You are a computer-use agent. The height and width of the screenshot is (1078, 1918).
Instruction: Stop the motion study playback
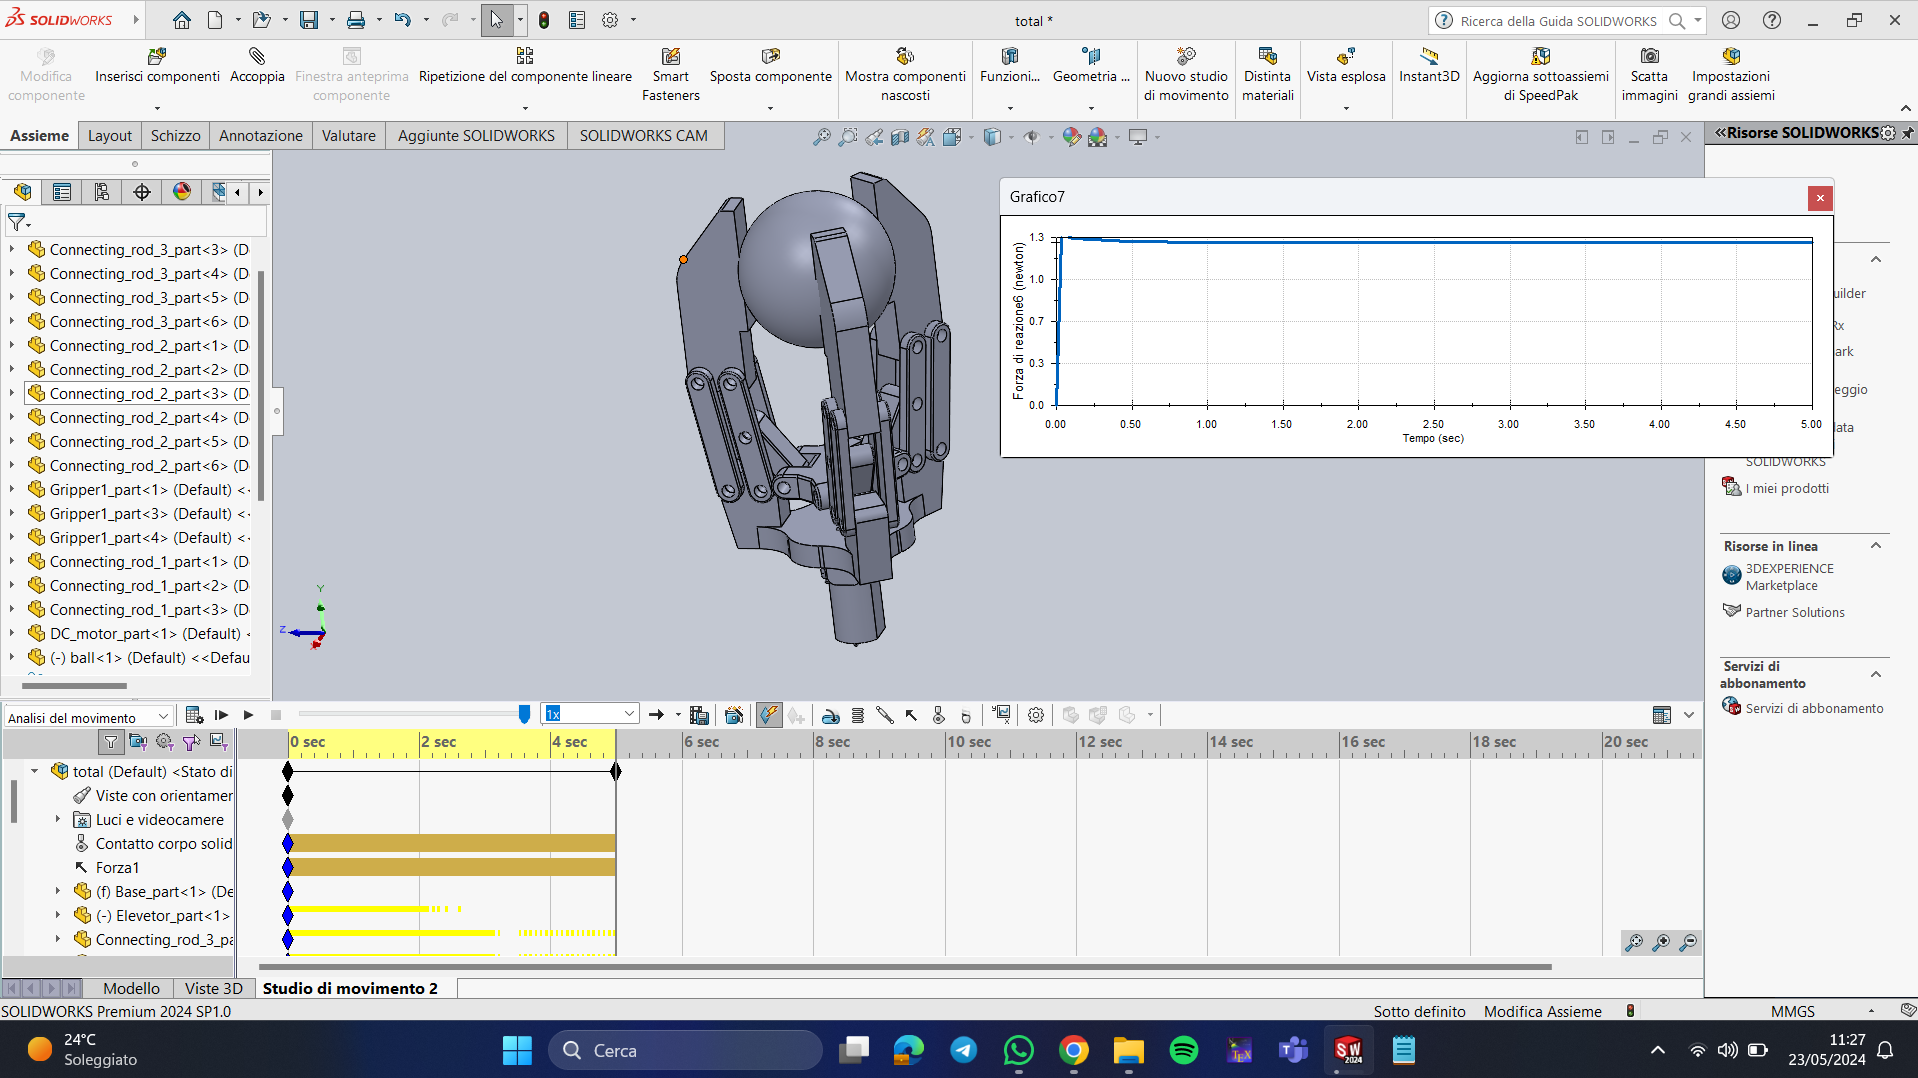click(x=276, y=715)
